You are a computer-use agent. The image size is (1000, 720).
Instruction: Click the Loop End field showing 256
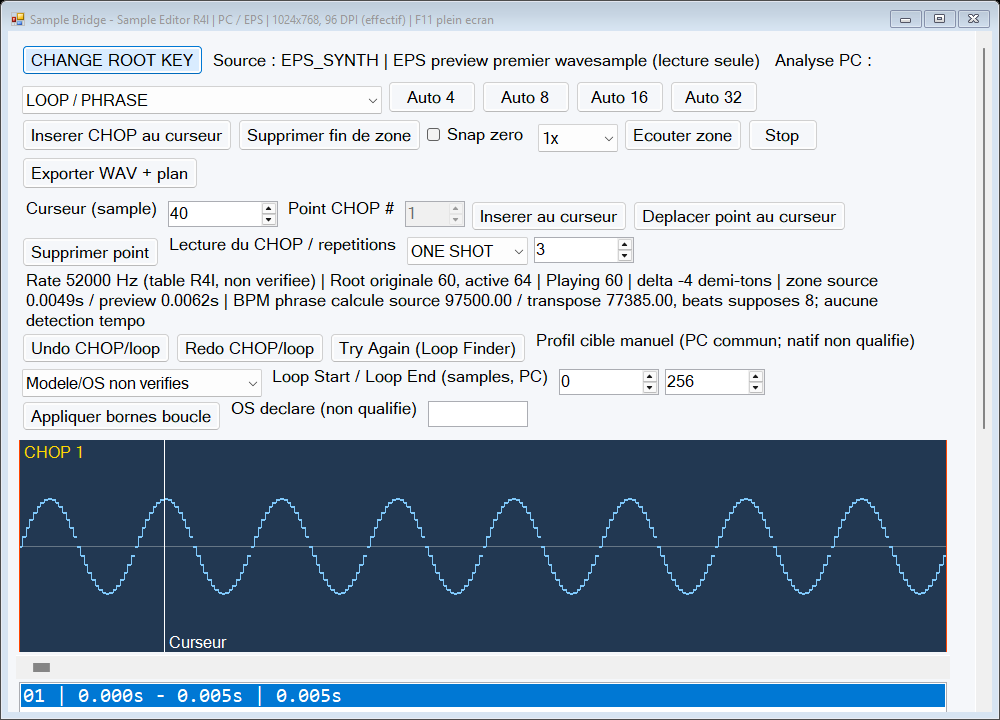[x=707, y=381]
